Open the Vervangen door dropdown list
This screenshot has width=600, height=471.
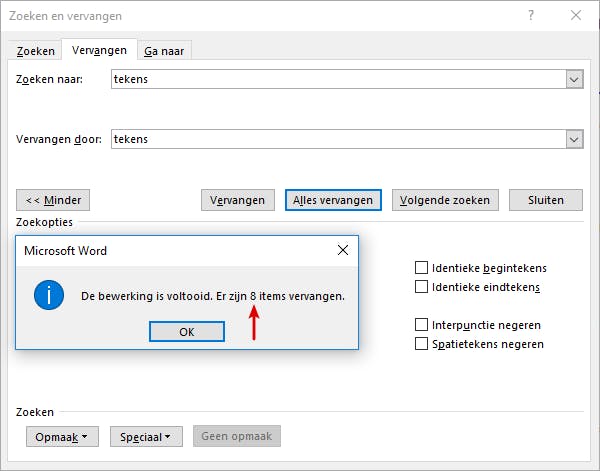tap(574, 139)
